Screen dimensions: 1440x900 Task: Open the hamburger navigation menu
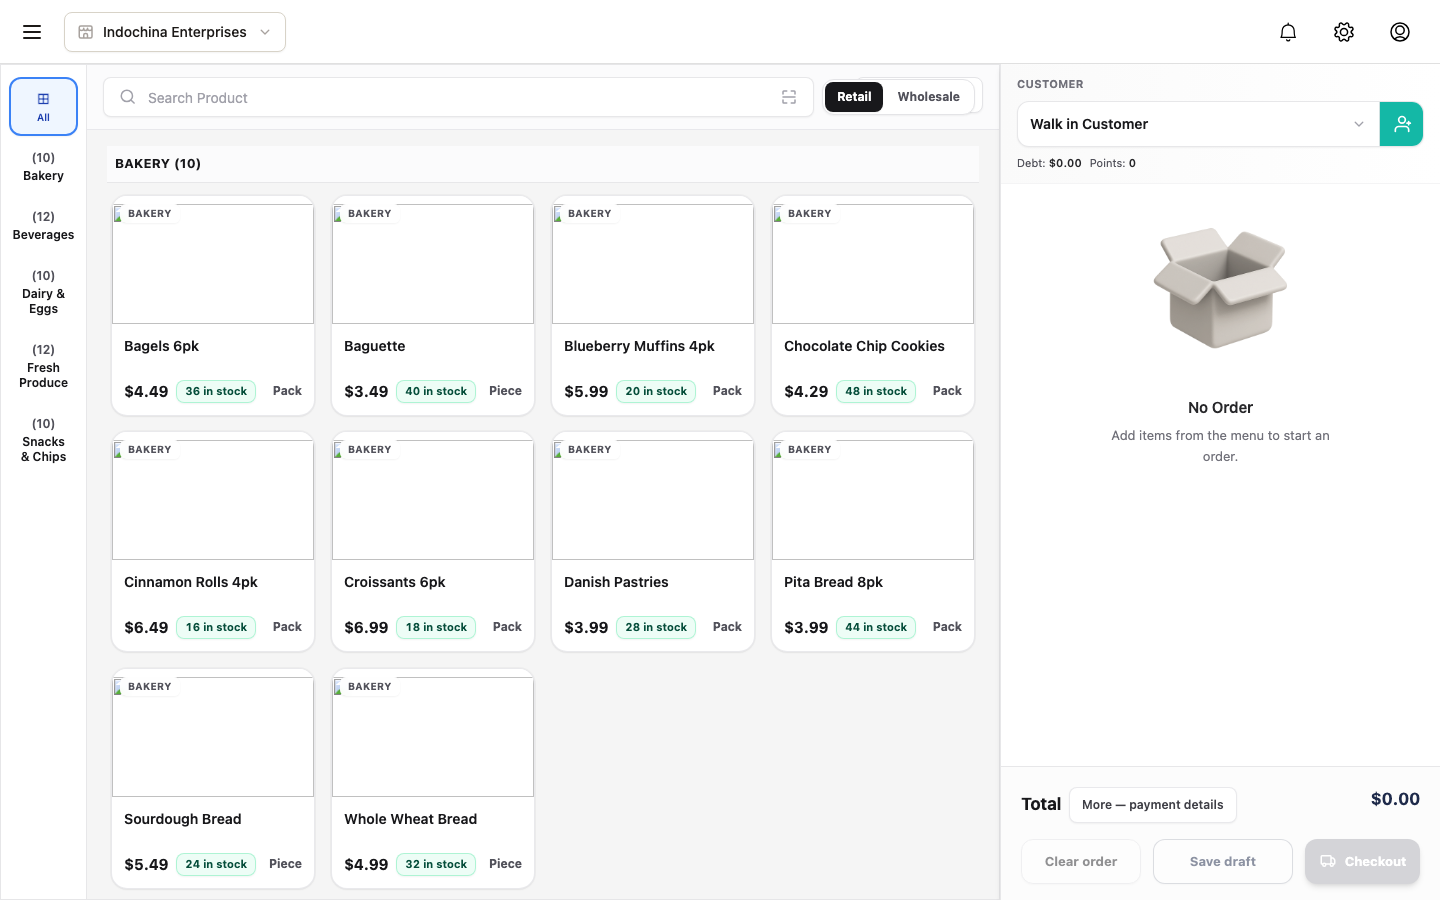coord(32,32)
